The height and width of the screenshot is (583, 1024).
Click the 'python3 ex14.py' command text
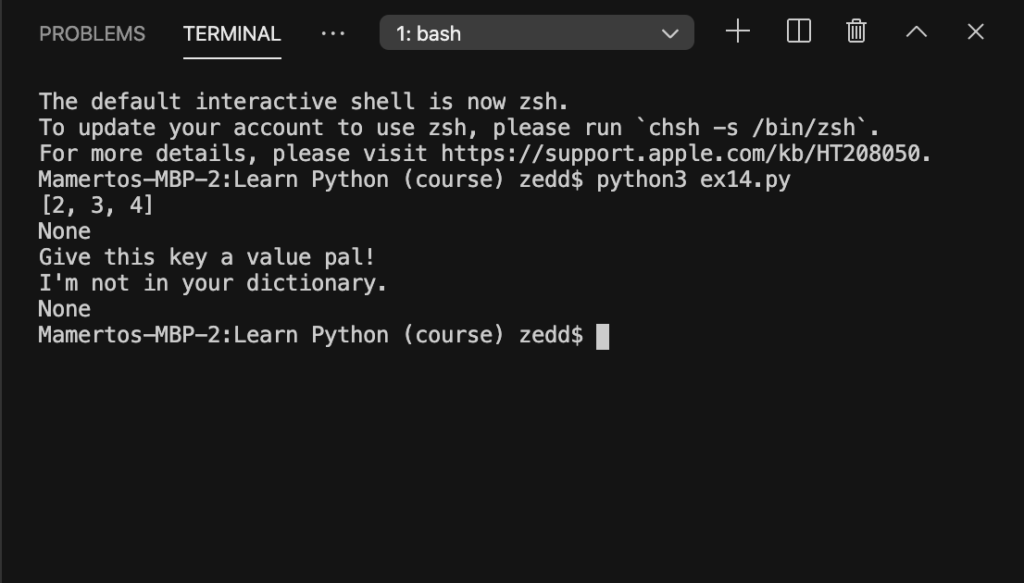pos(693,180)
